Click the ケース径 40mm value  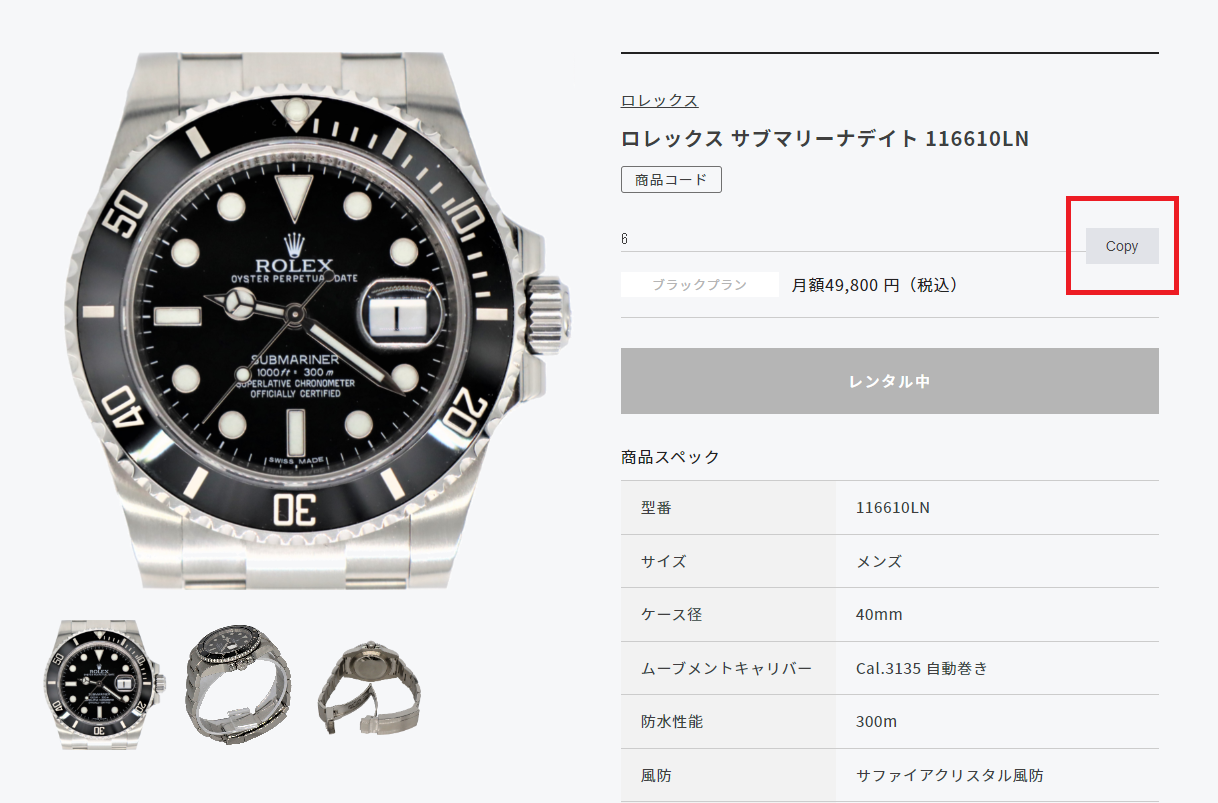pos(879,614)
